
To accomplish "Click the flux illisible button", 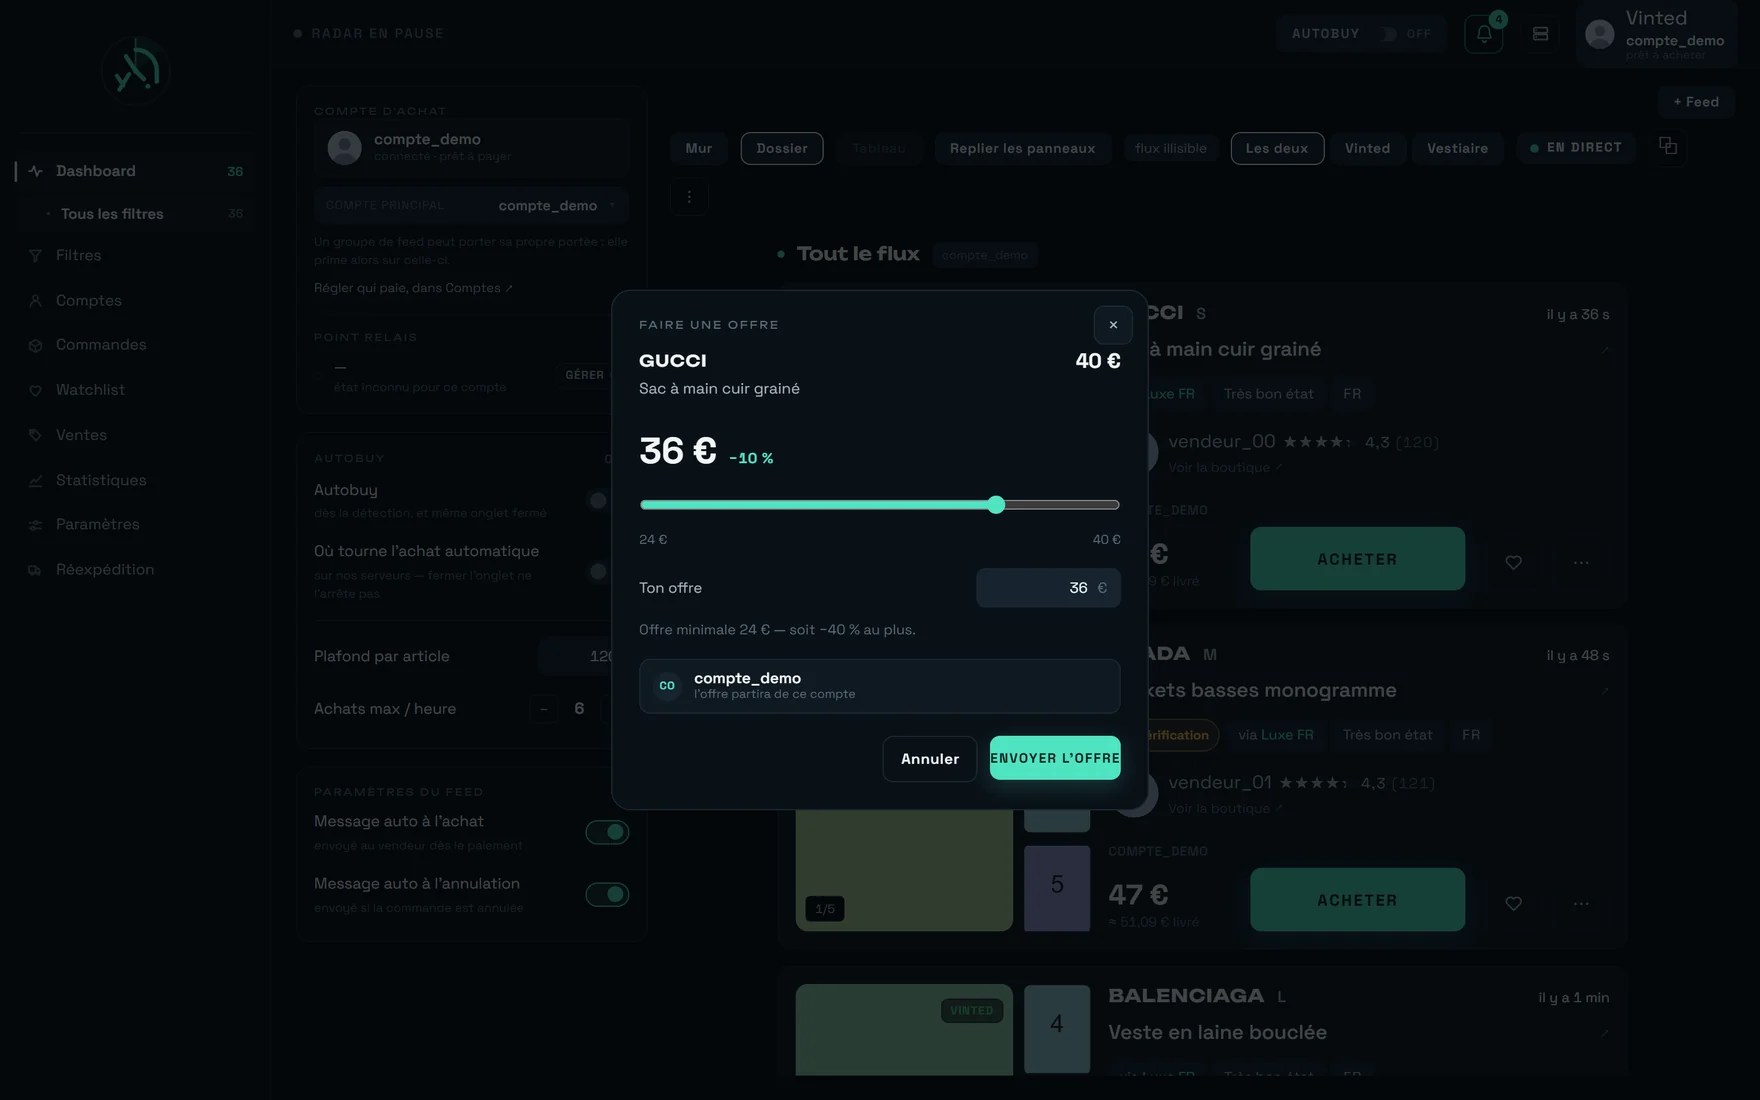I will point(1171,148).
